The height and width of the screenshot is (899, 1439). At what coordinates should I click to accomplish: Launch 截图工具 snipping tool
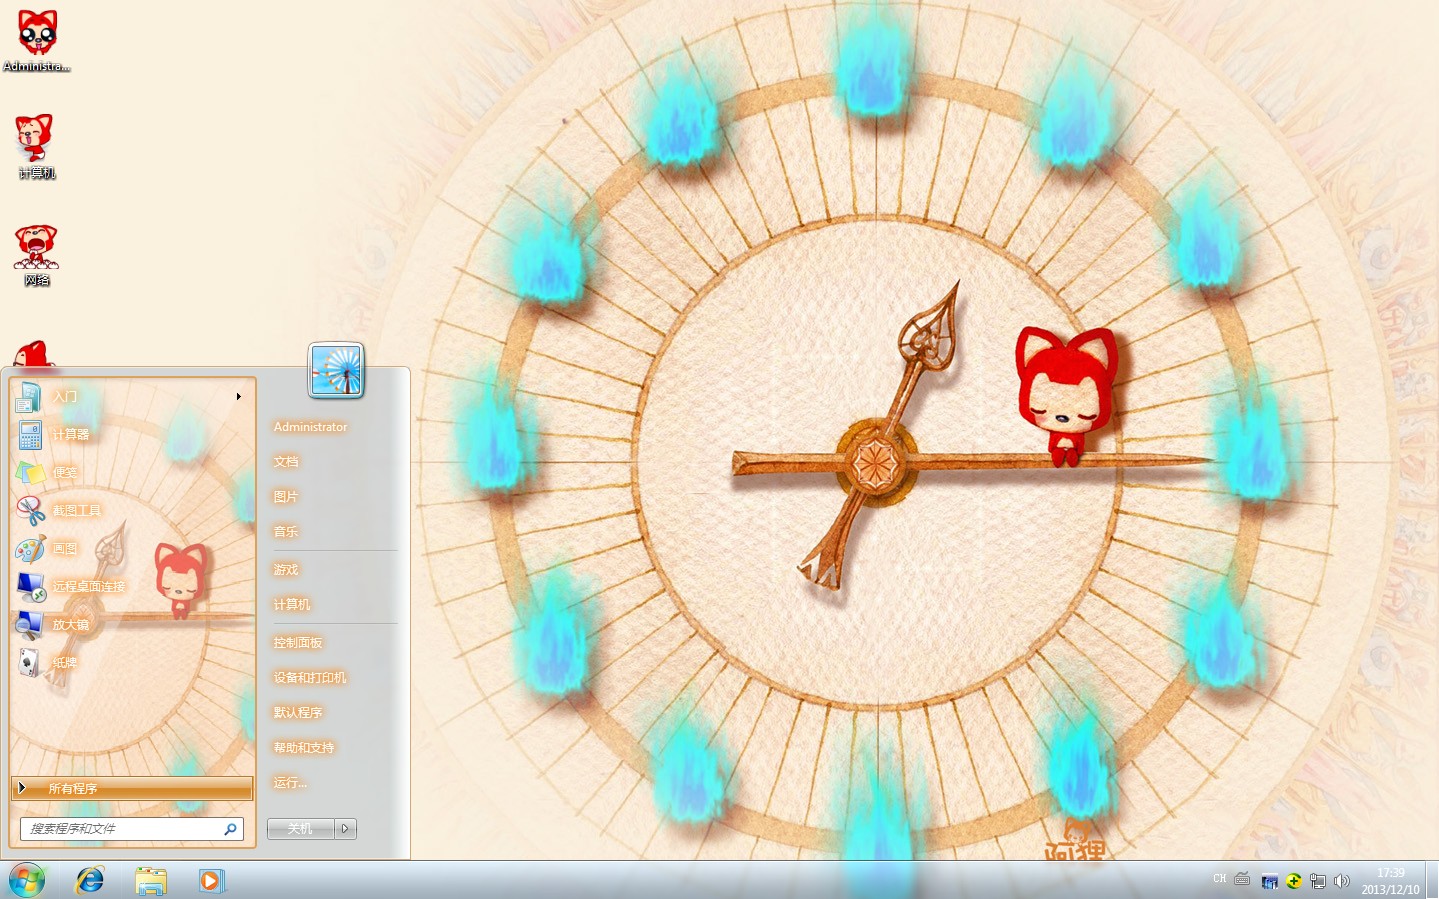[130, 511]
